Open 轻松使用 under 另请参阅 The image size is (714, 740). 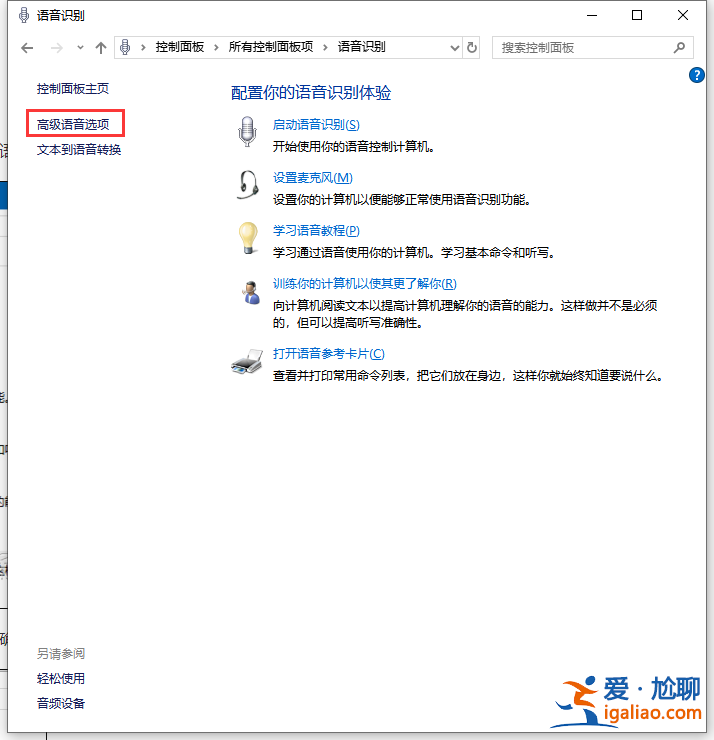(x=61, y=679)
